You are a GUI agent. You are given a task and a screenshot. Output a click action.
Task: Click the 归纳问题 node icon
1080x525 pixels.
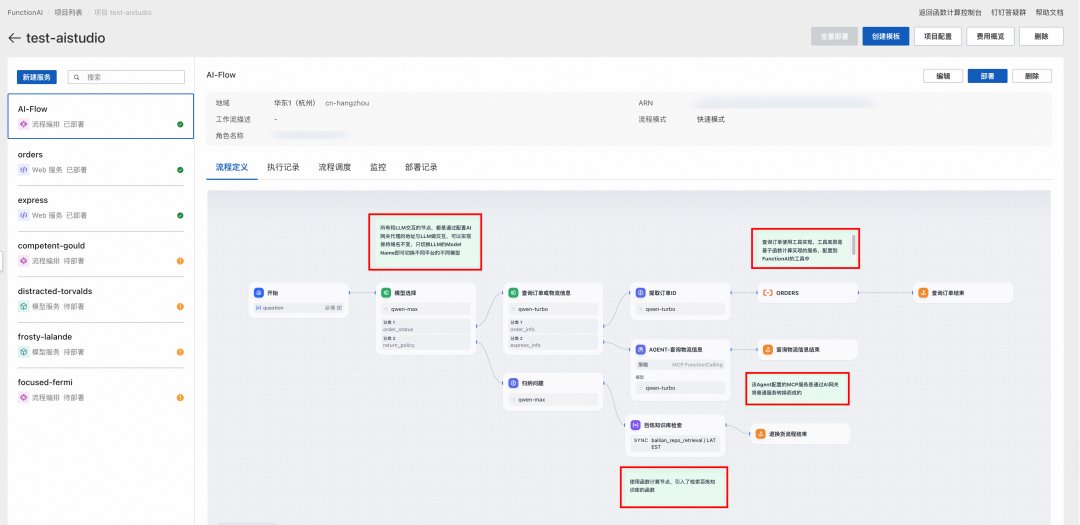click(513, 383)
